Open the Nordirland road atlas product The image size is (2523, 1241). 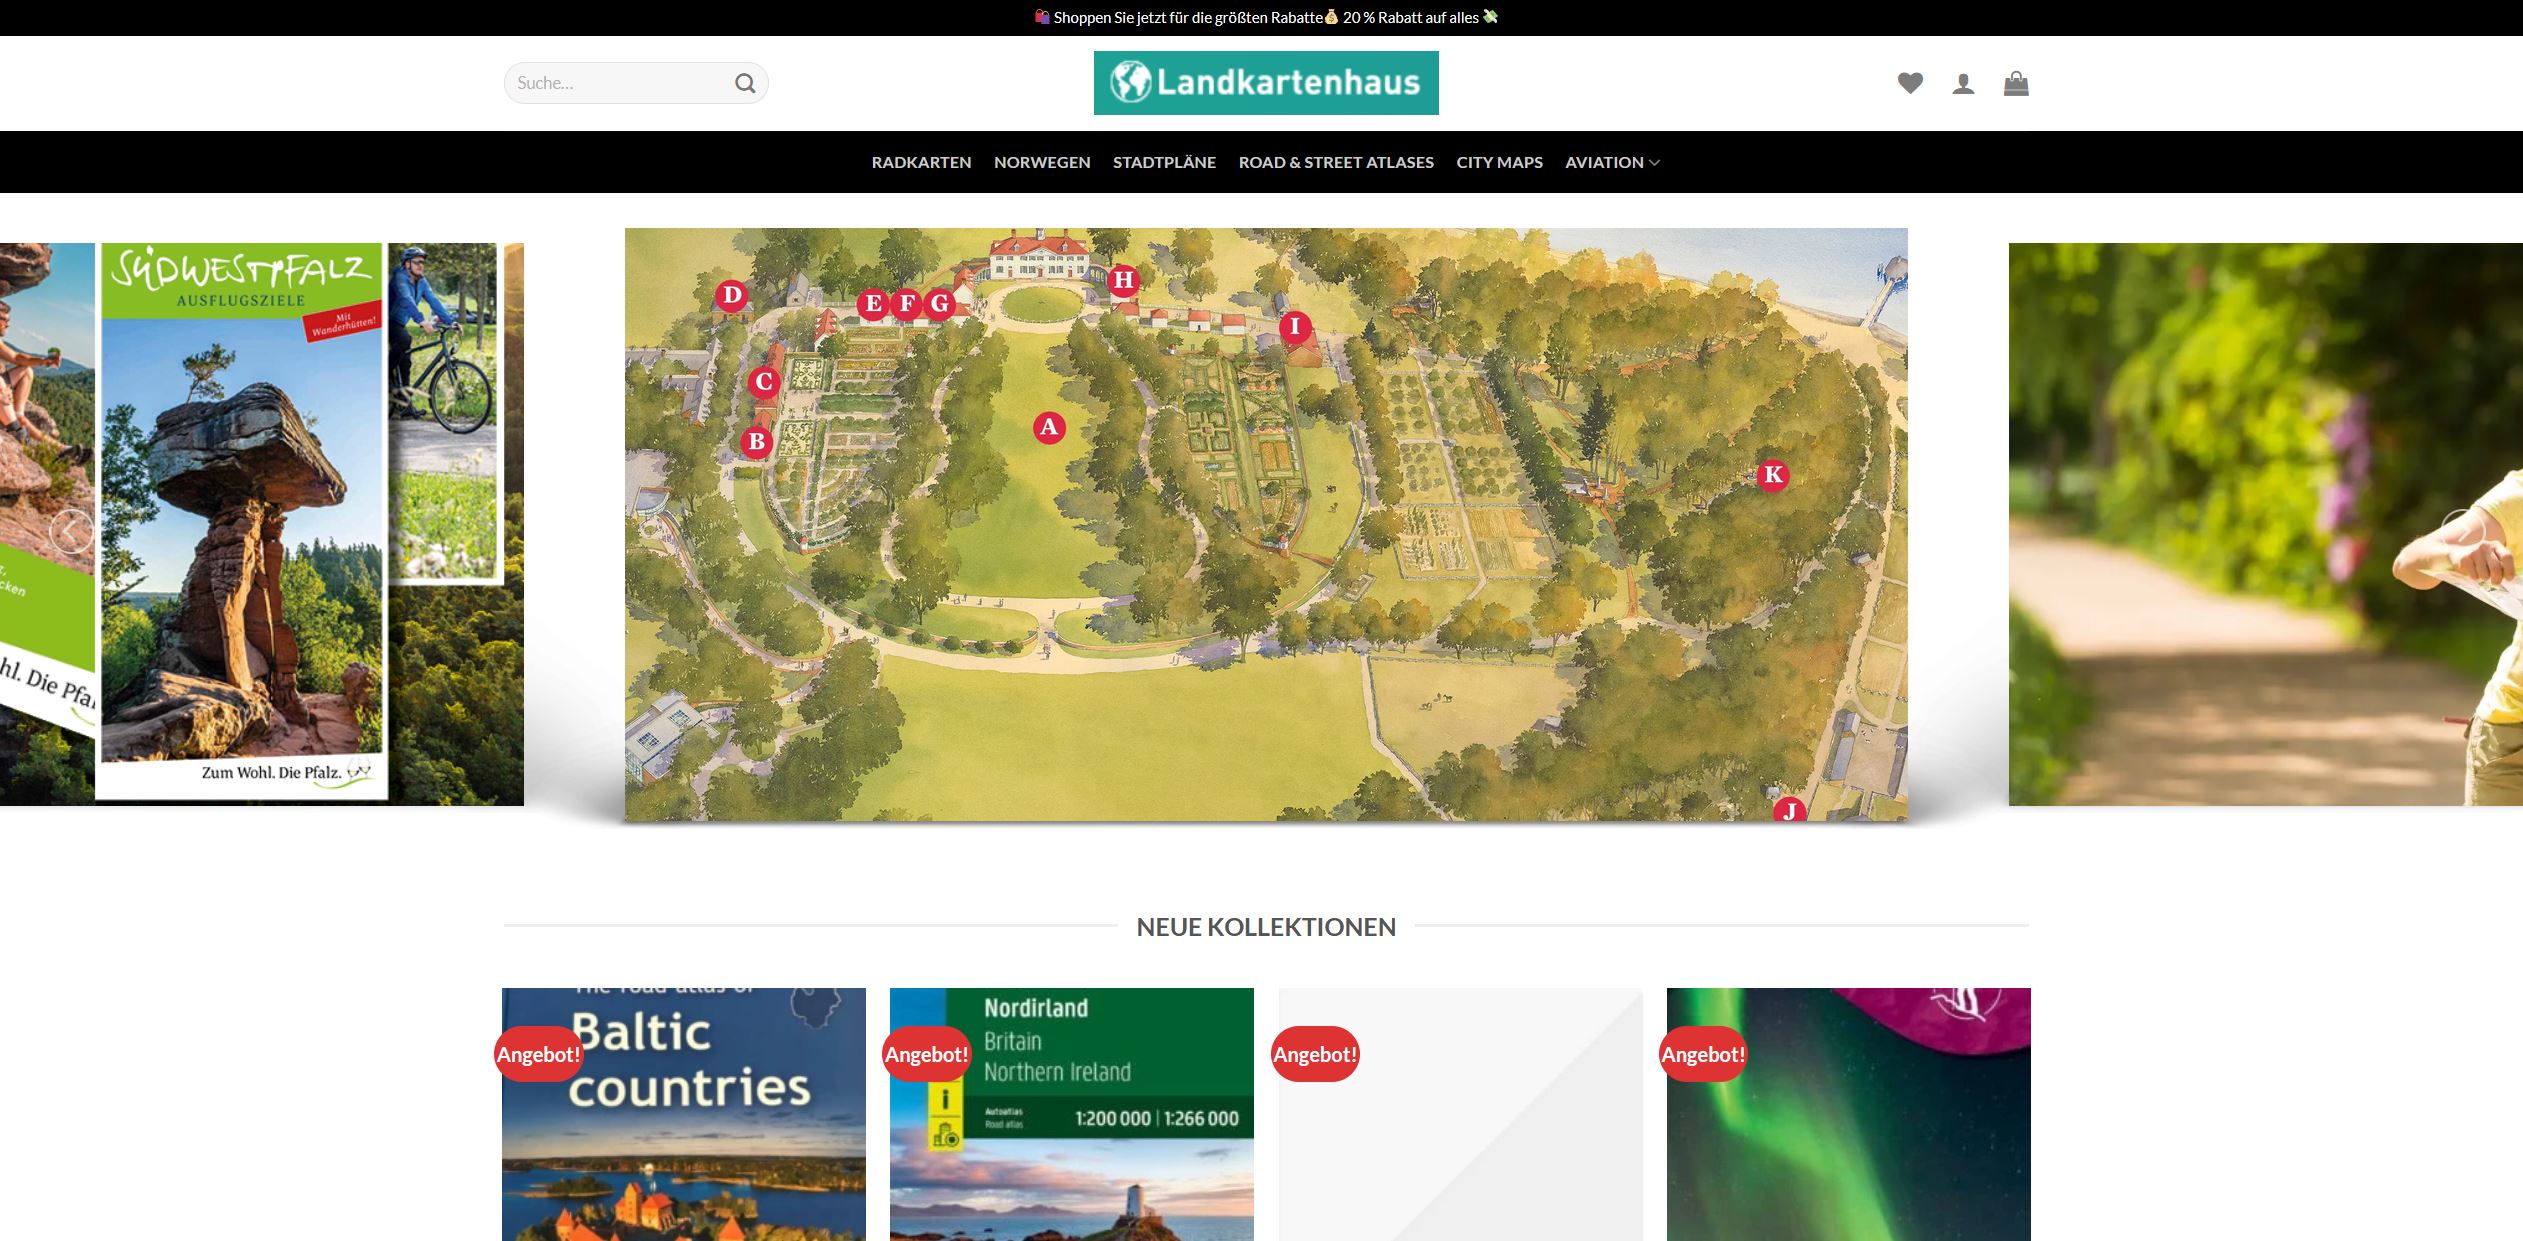(1072, 1114)
